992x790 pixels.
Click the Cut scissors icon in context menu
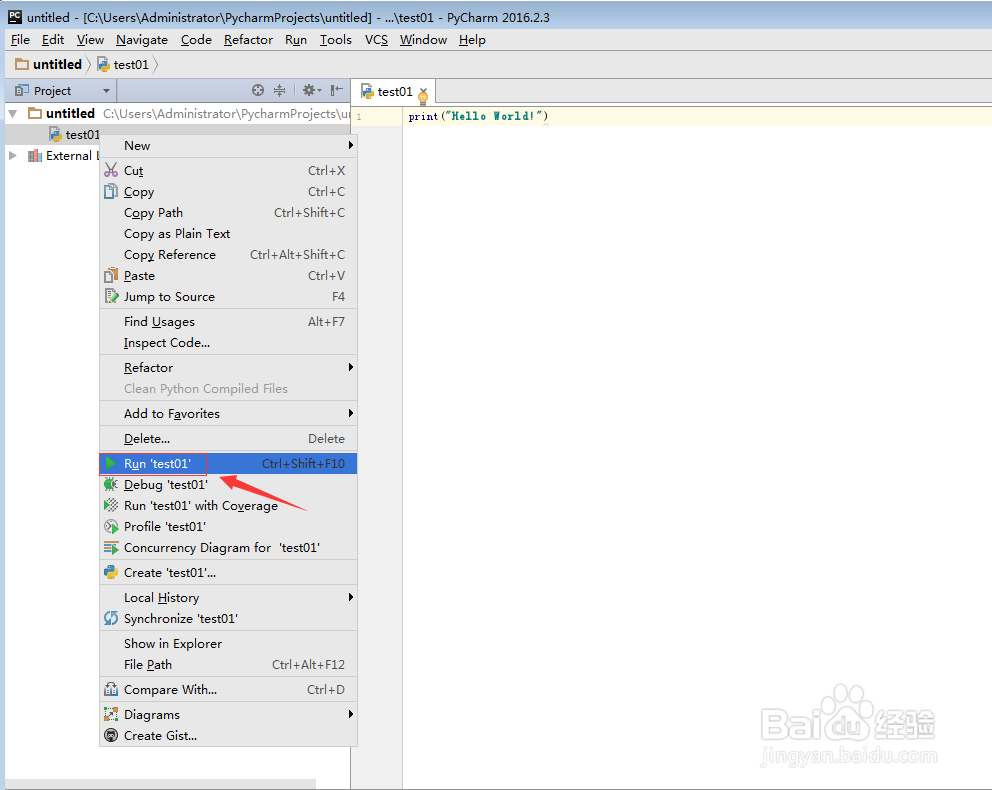(111, 170)
